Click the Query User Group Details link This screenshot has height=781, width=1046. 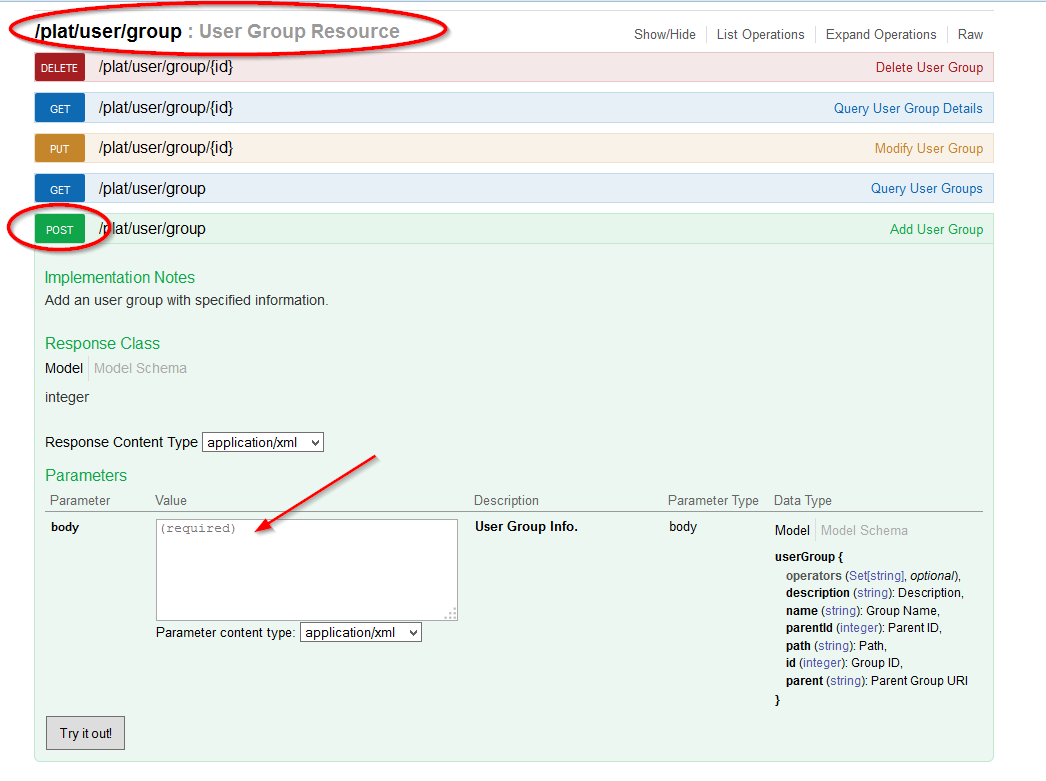tap(908, 108)
